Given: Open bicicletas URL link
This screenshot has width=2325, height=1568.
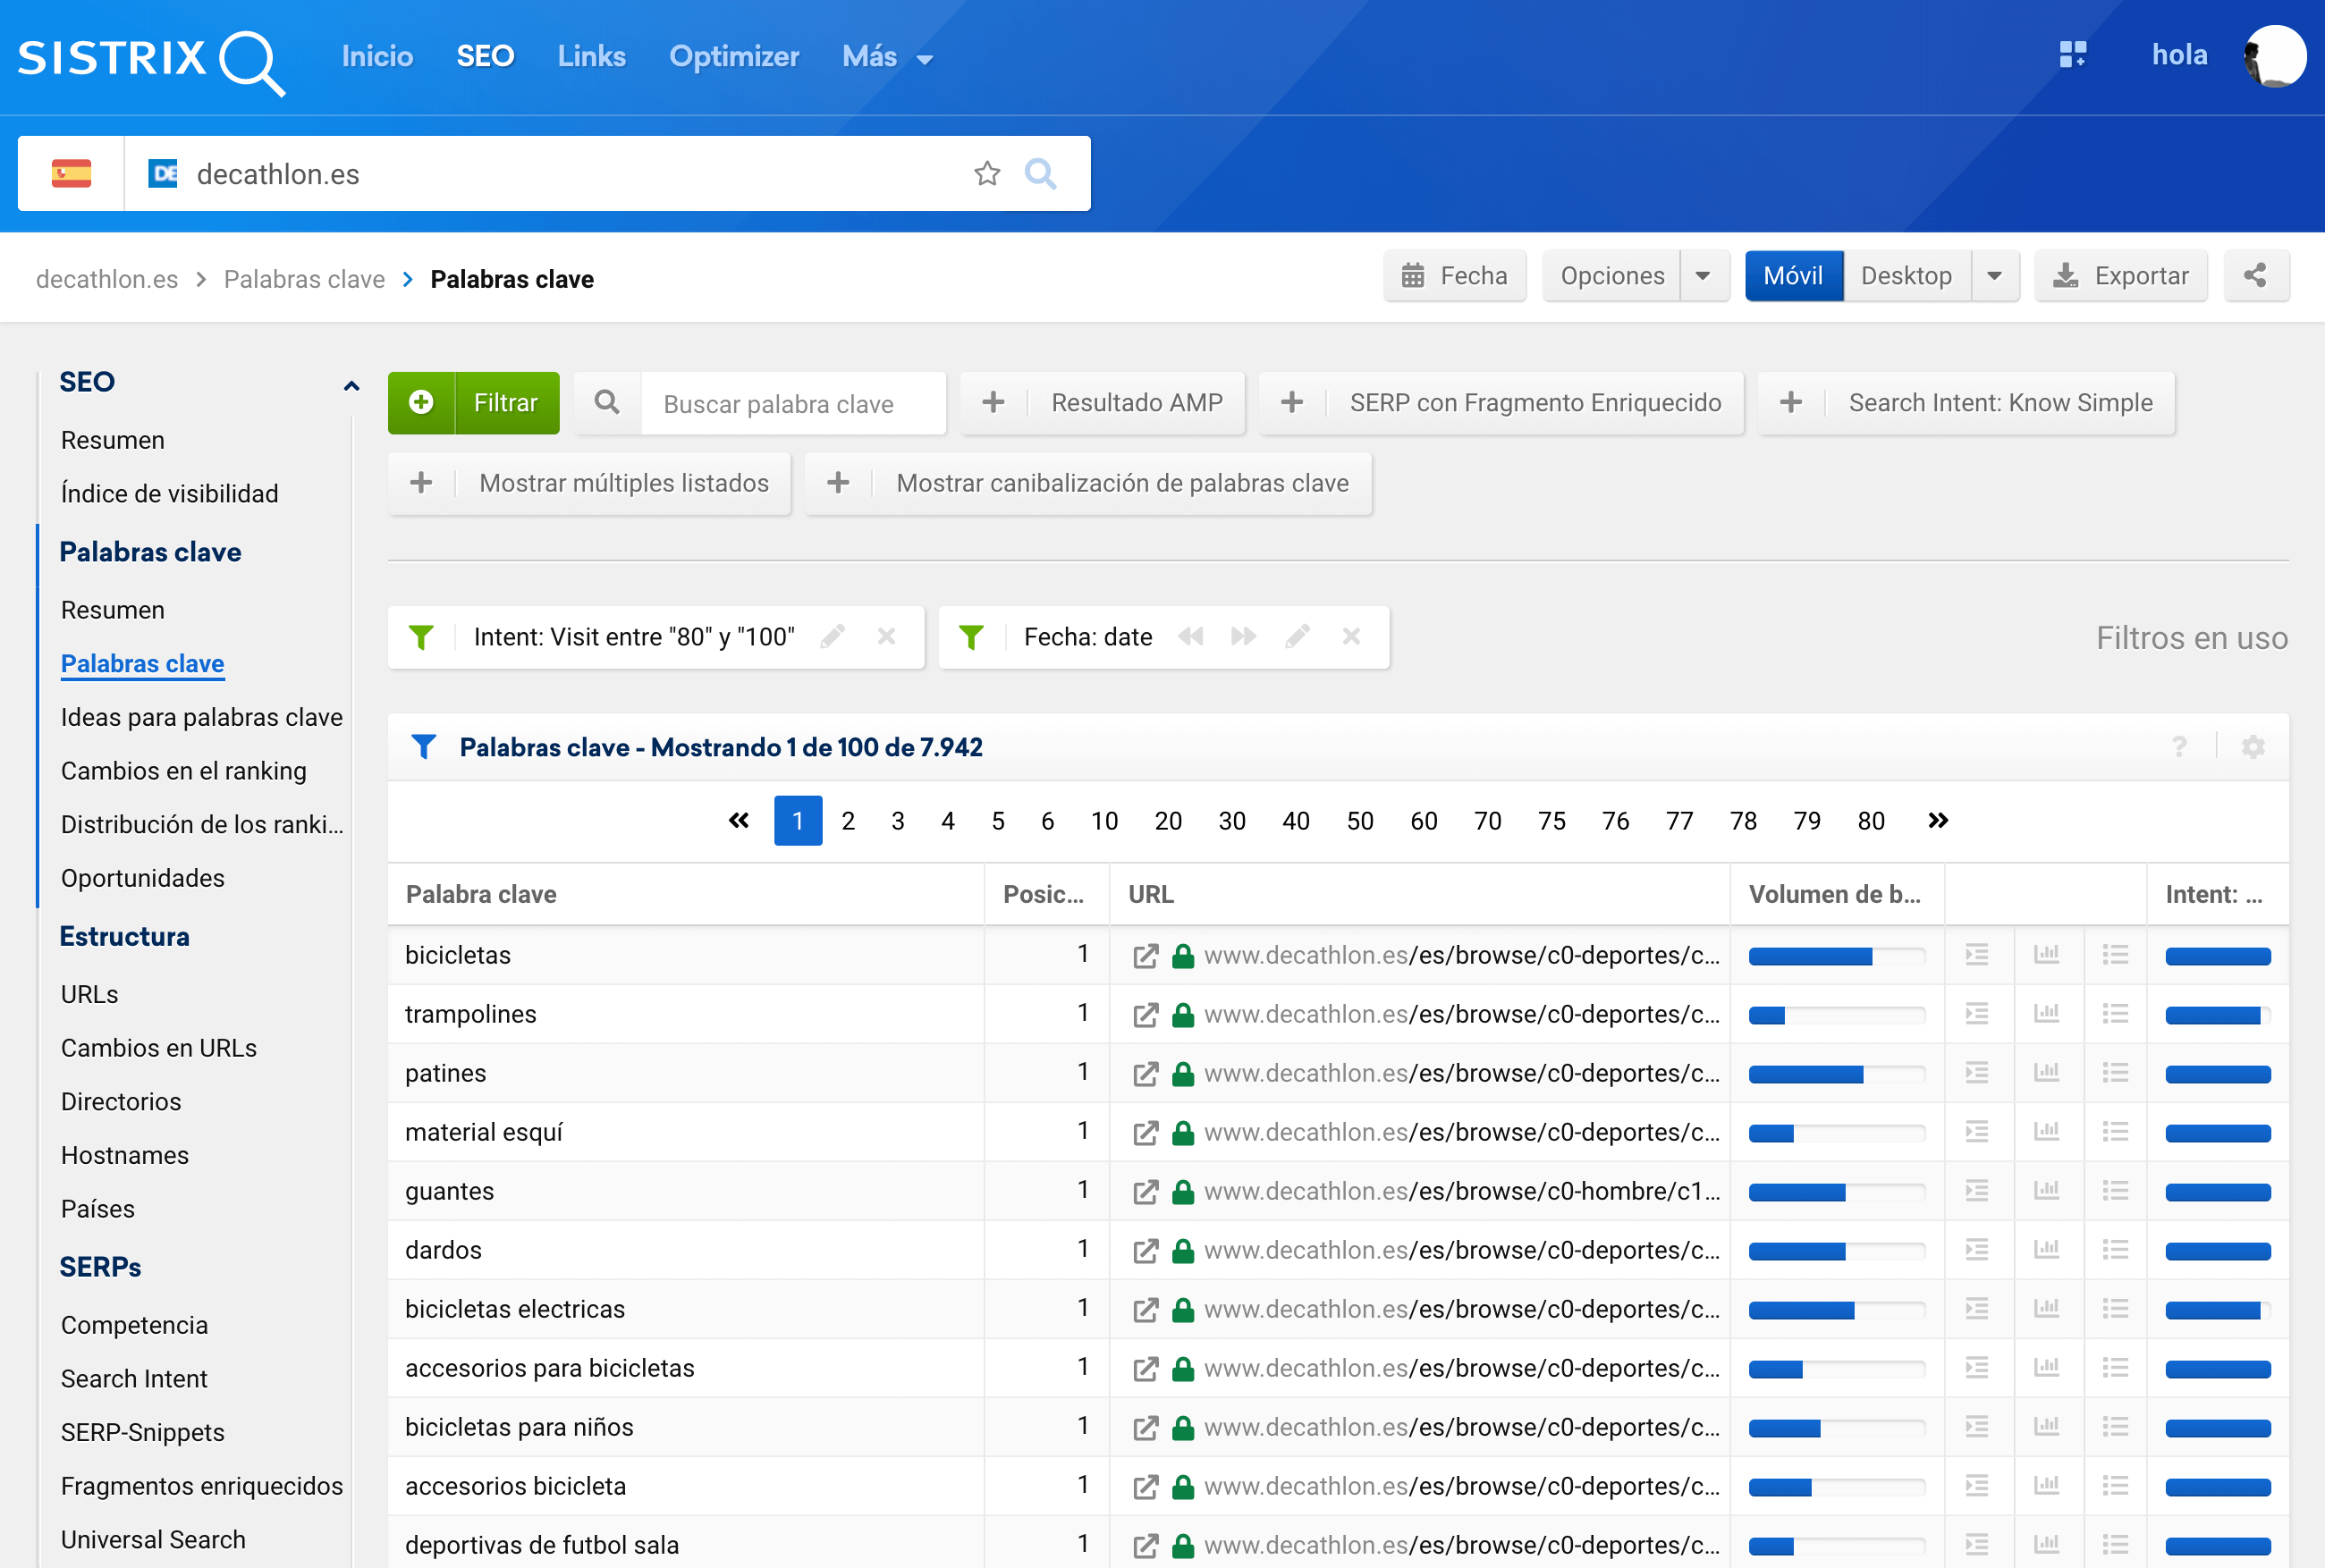Looking at the screenshot, I should (x=1461, y=956).
